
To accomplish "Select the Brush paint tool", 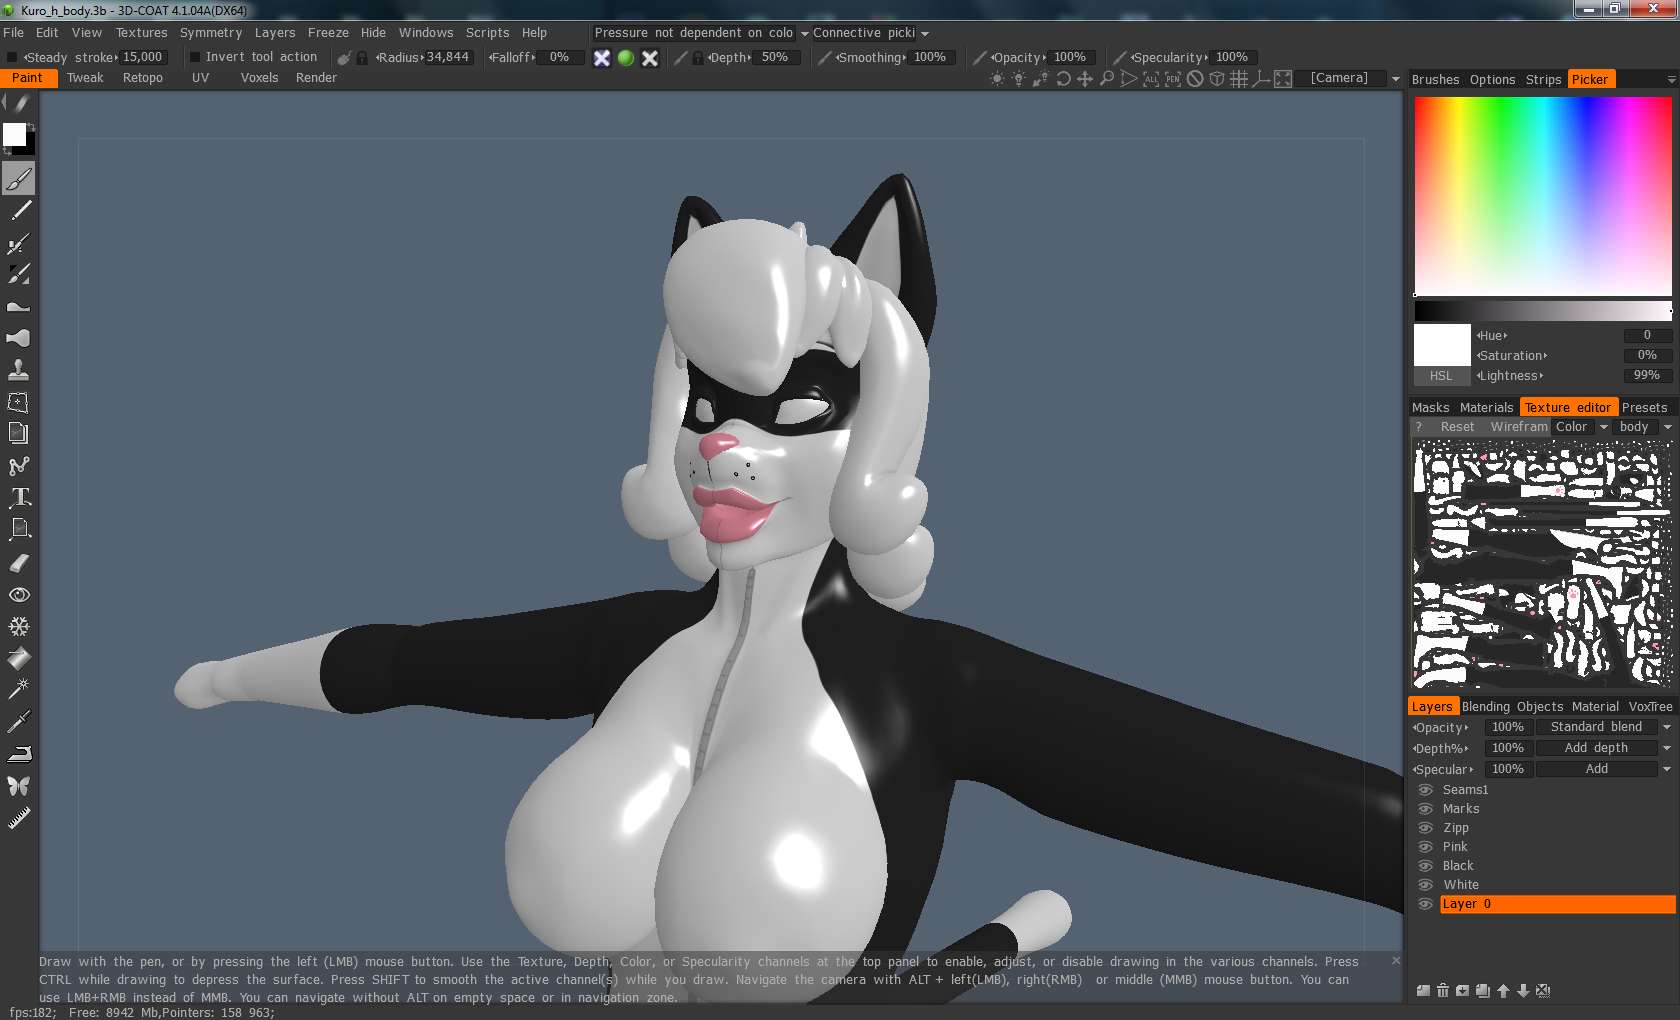I will (x=19, y=179).
